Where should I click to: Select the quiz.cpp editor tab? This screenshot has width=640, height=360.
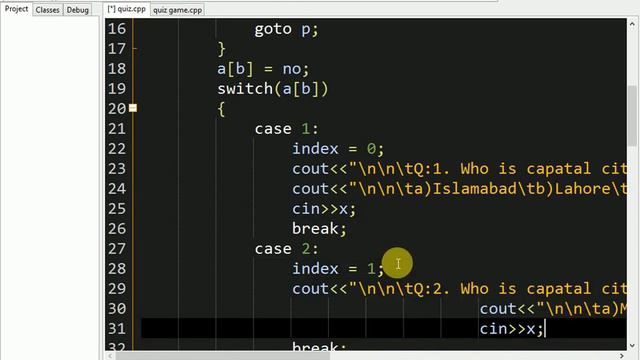pos(127,9)
